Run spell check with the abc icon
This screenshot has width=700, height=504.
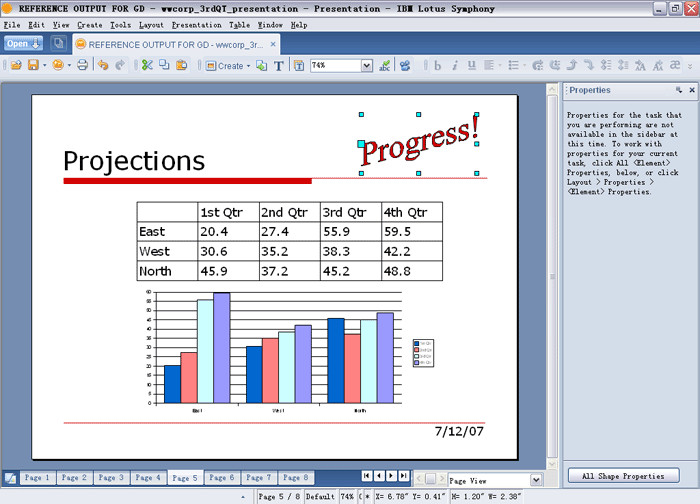[384, 66]
